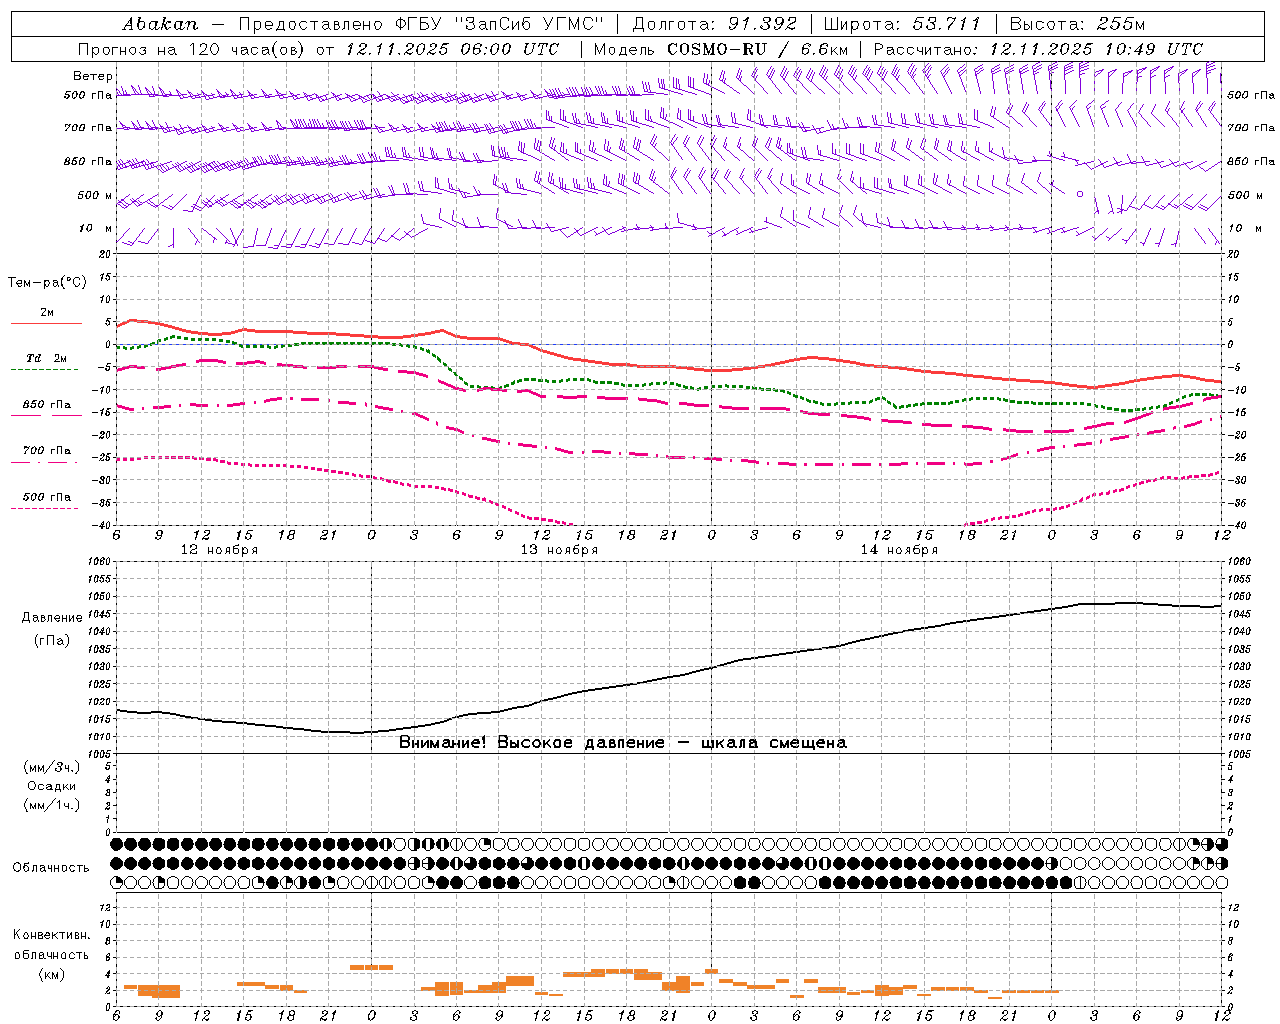Click the "13 ноября" date label
The image size is (1280, 1024).
pyautogui.click(x=559, y=550)
